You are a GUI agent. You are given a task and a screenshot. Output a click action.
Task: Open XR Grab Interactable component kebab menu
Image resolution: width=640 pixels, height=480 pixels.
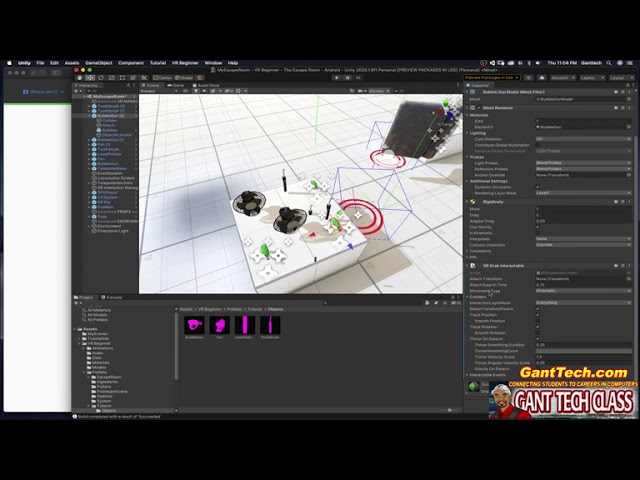click(x=629, y=266)
